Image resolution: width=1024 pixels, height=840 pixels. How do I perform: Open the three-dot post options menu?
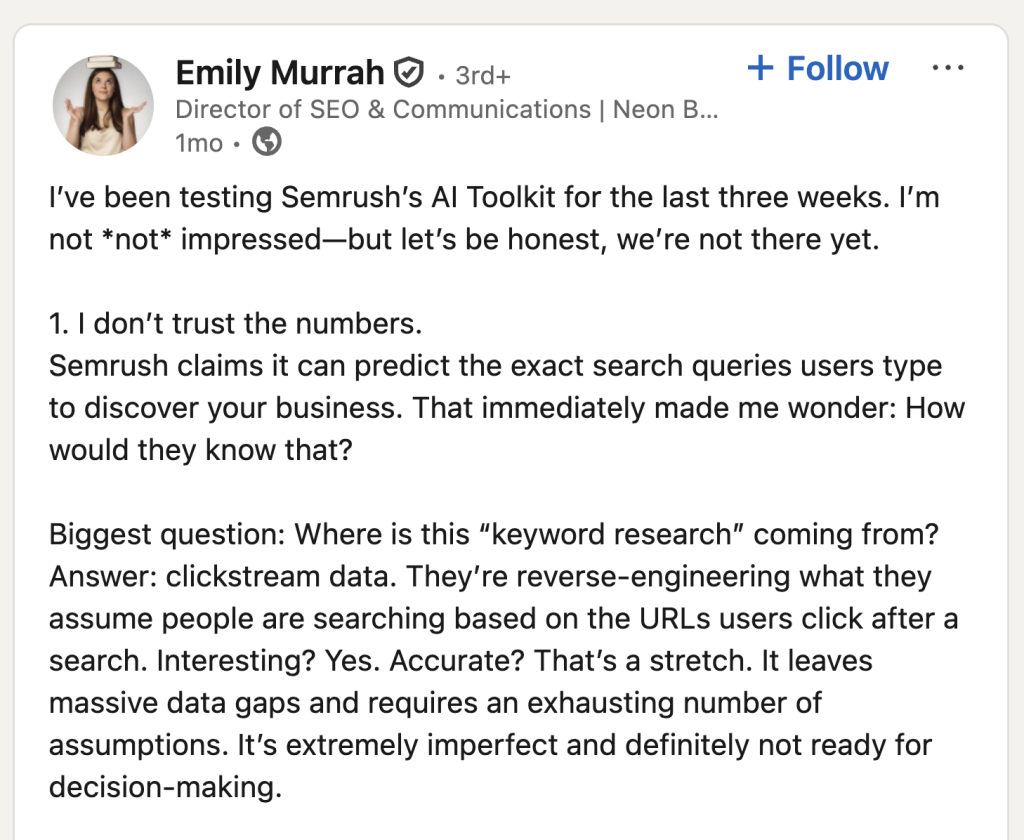[x=946, y=68]
